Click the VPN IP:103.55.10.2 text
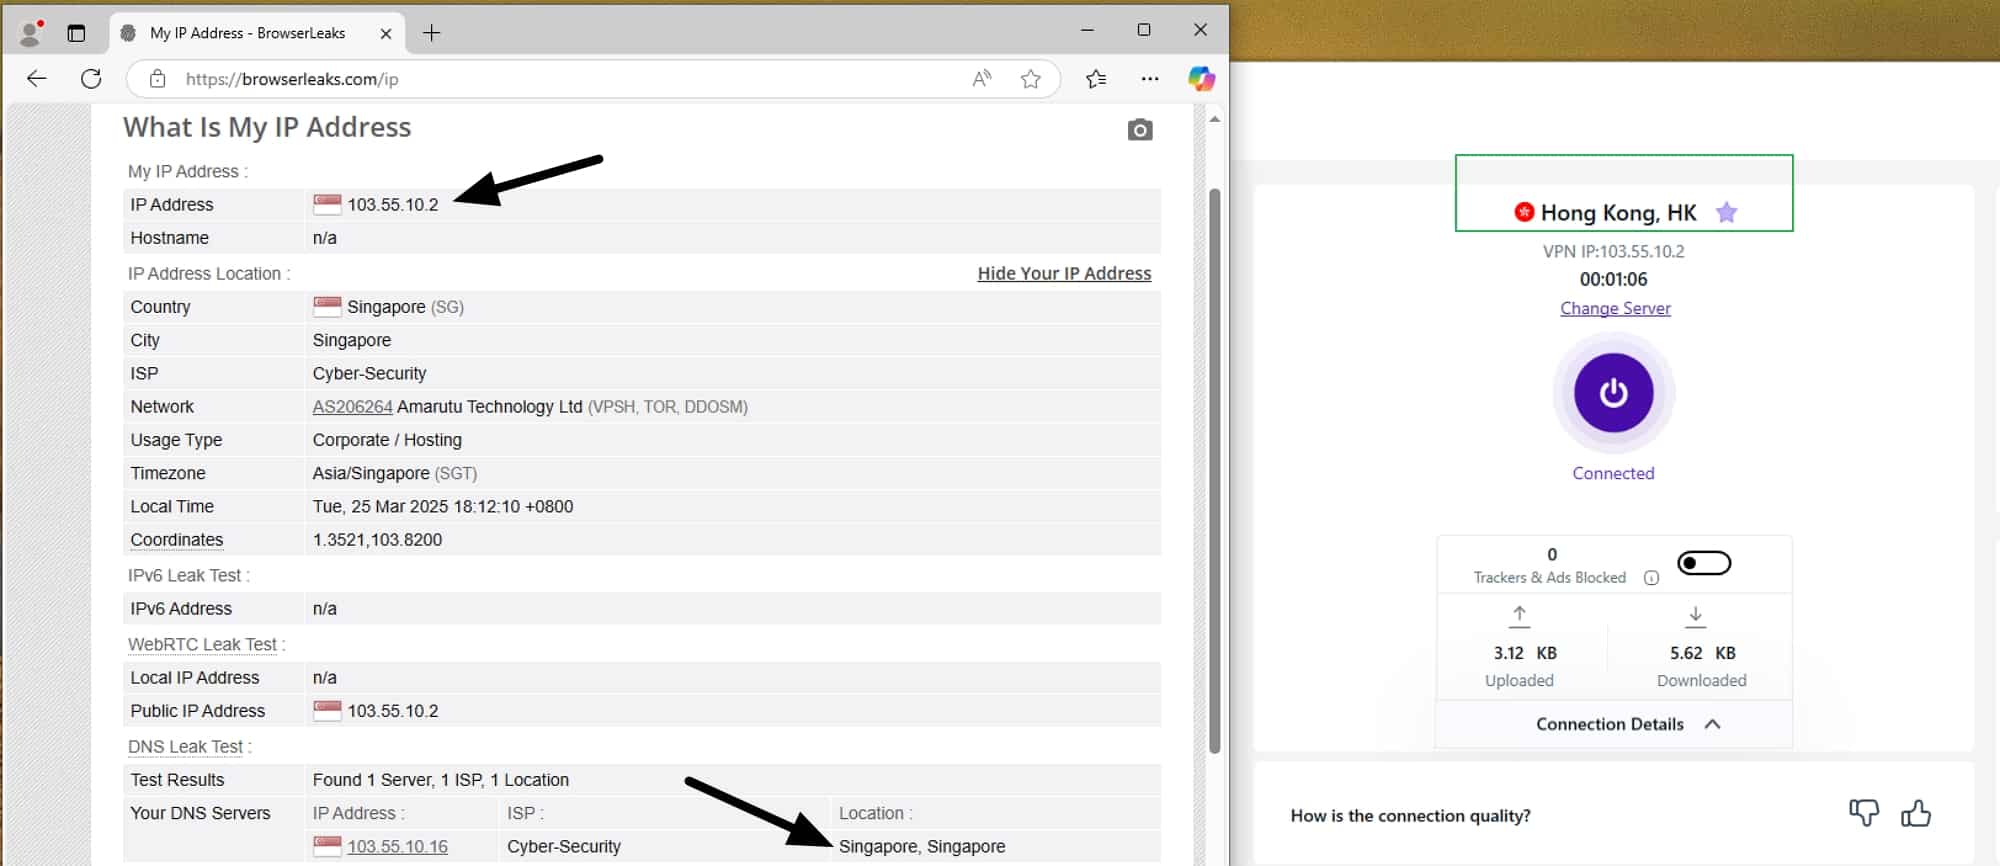This screenshot has height=866, width=2000. 1613,252
